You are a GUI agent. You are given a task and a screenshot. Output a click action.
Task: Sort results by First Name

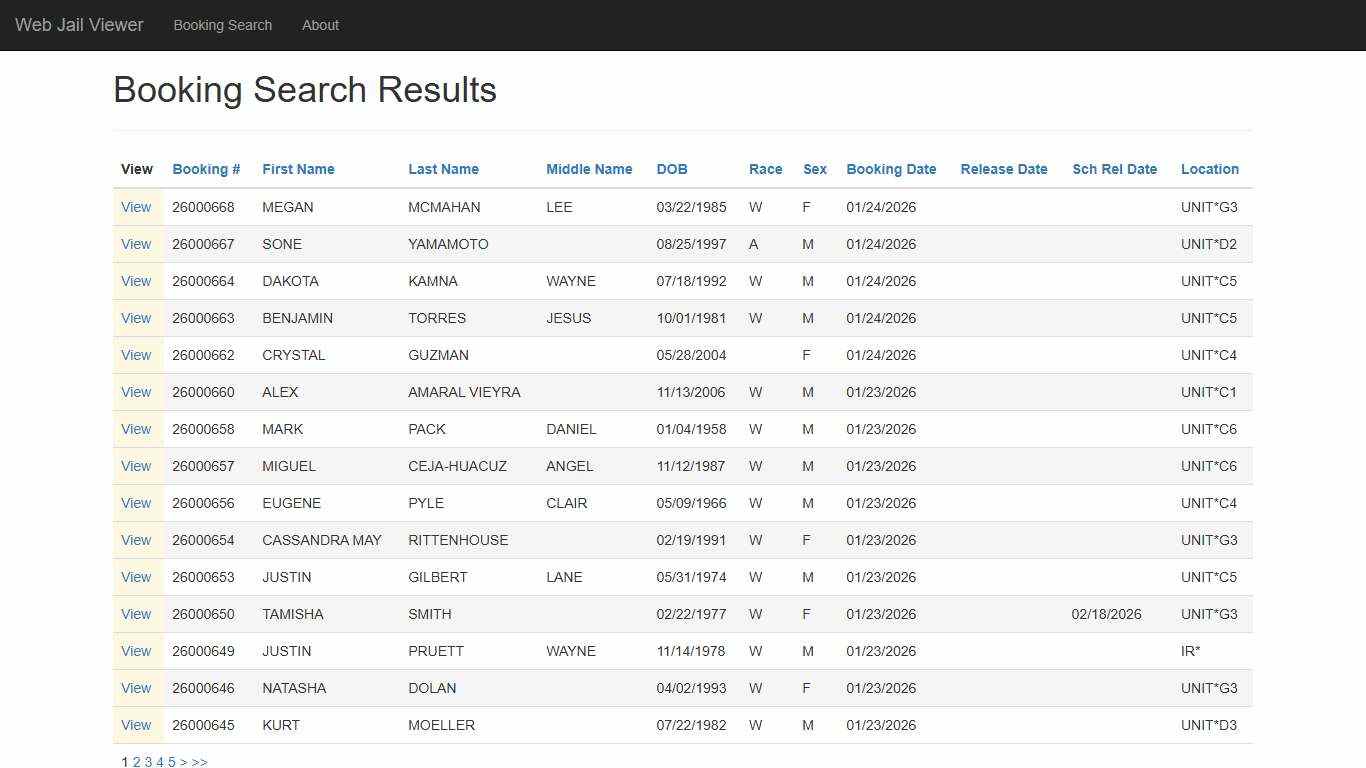click(298, 169)
